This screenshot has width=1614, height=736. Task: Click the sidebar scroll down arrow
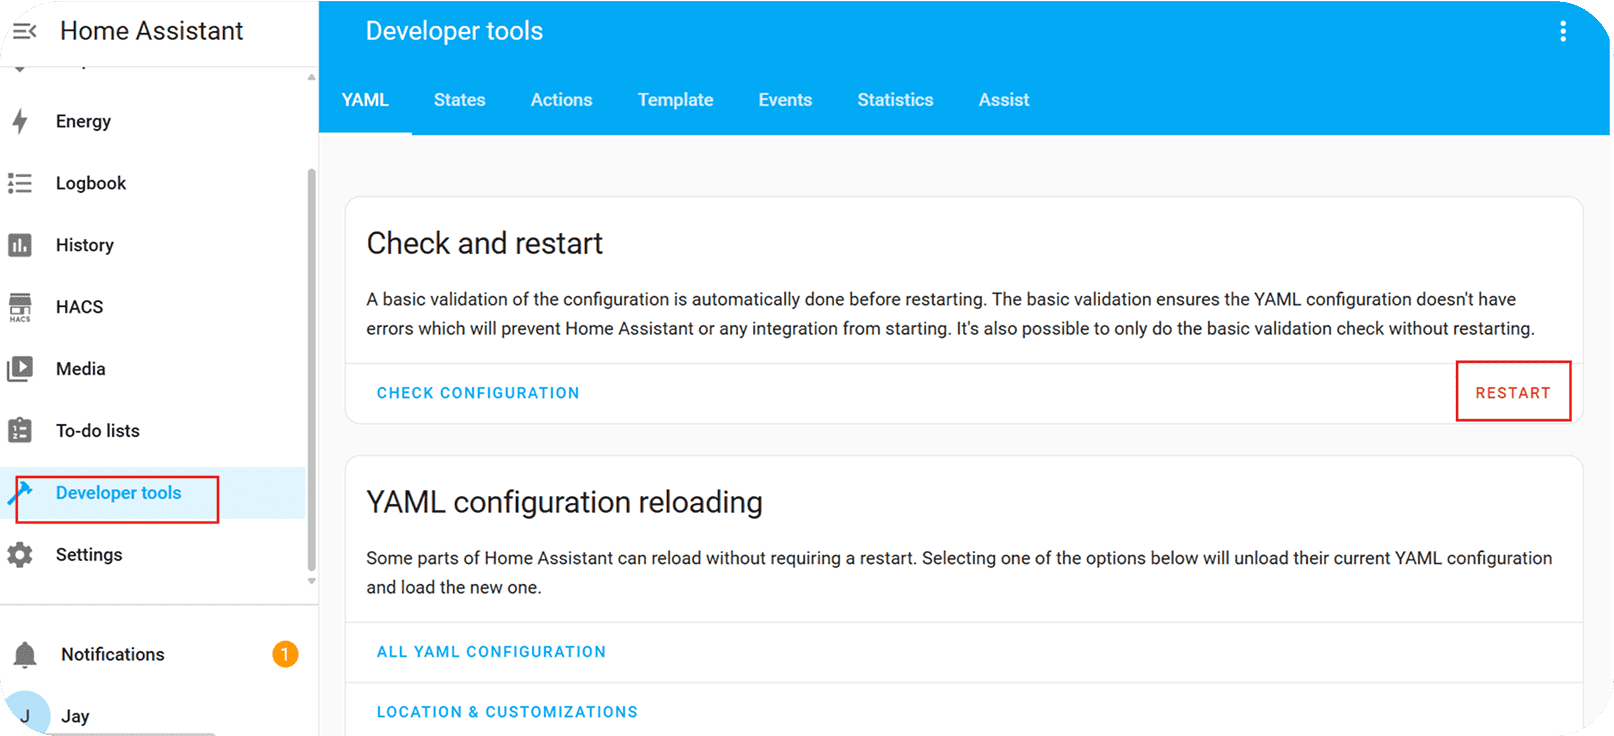311,581
